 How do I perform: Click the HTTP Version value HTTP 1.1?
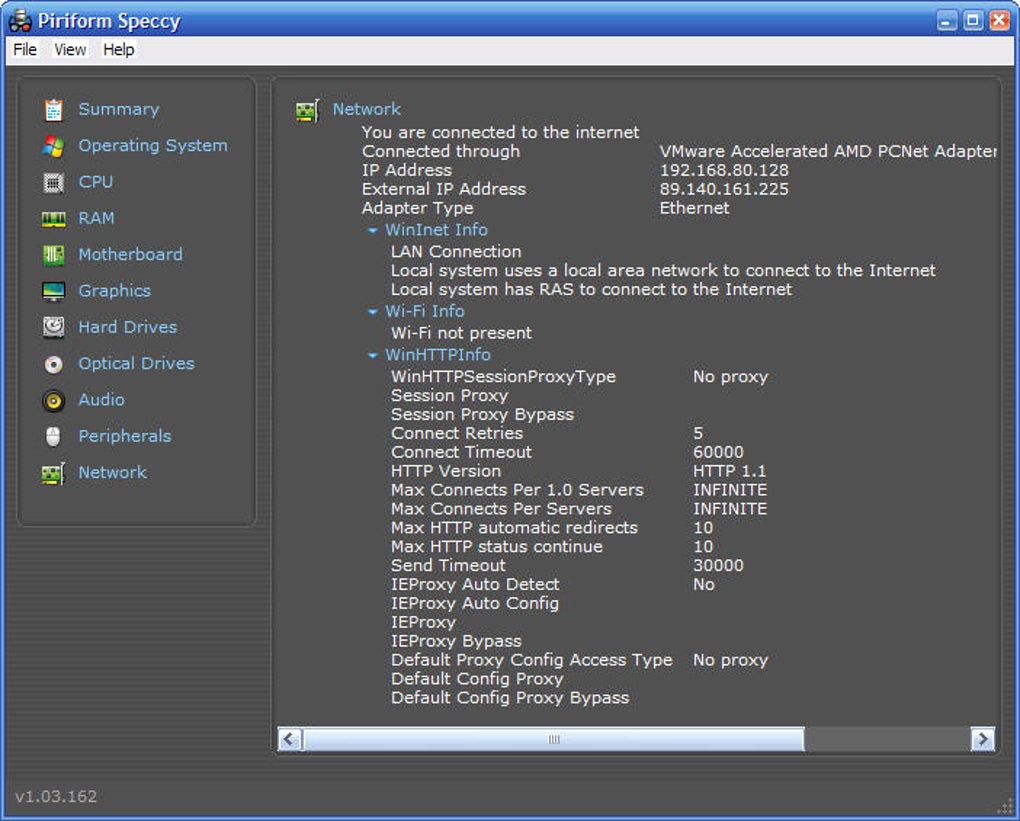tap(729, 471)
